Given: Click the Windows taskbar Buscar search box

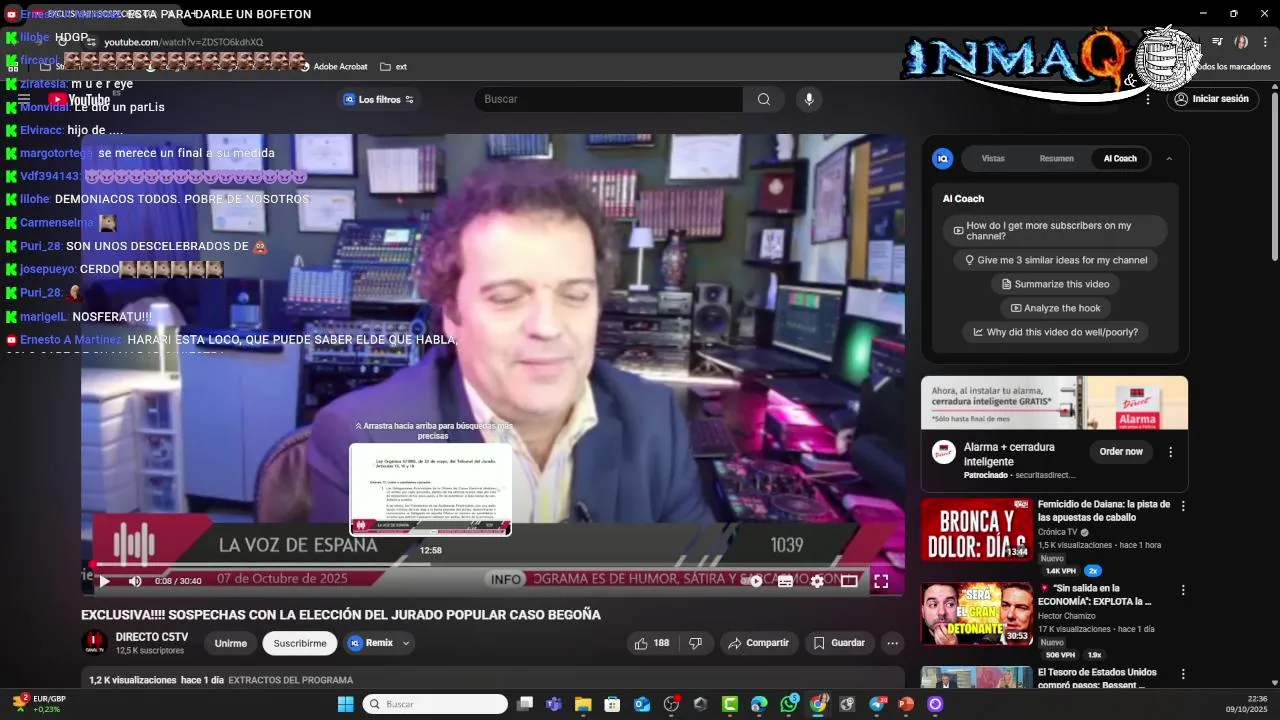Looking at the screenshot, I should [x=436, y=704].
